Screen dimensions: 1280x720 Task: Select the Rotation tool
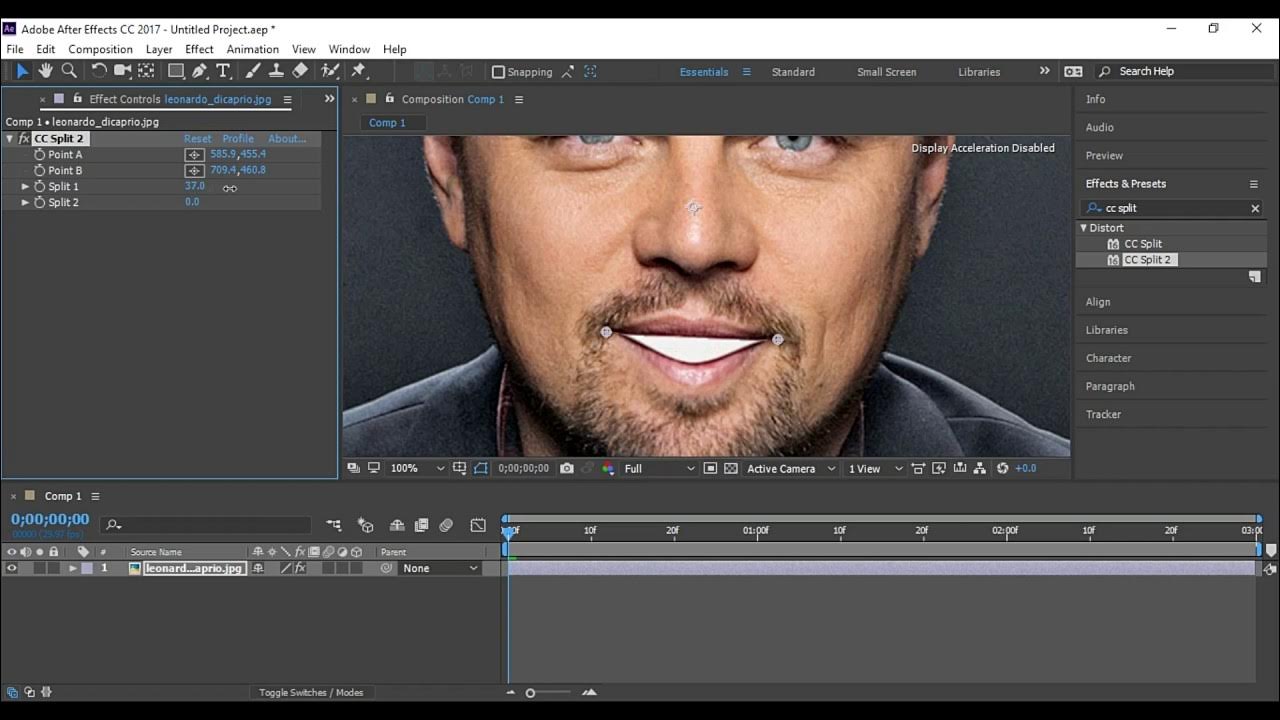(99, 71)
